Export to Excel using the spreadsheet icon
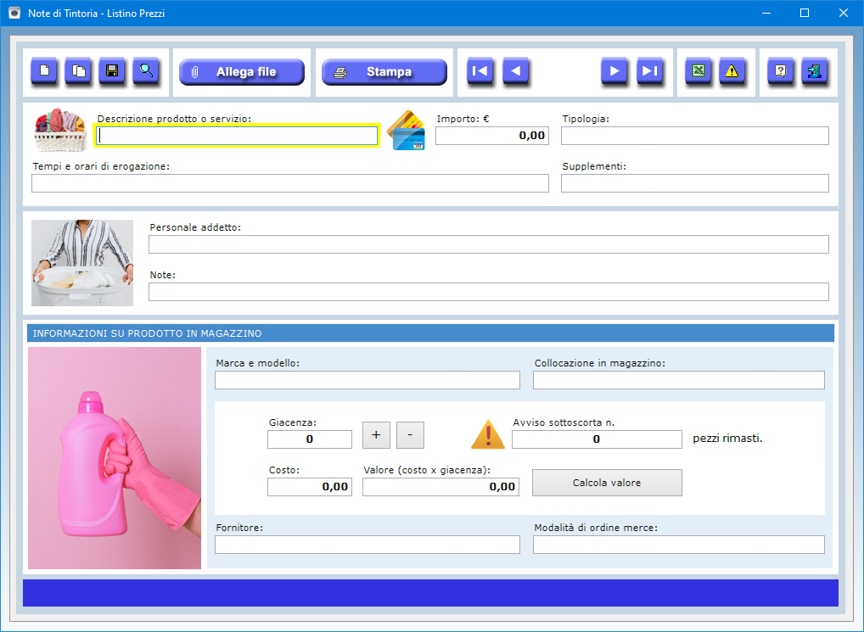This screenshot has height=632, width=864. click(698, 71)
